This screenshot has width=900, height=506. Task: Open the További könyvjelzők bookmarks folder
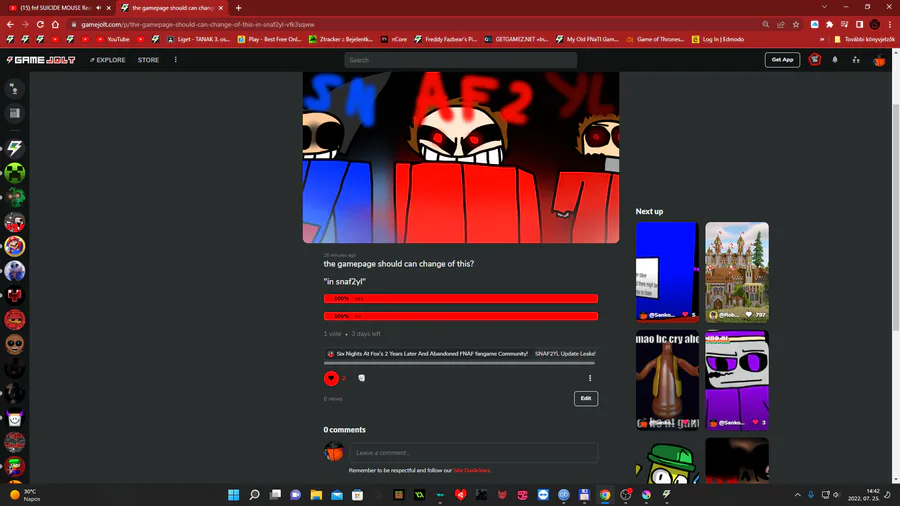(x=864, y=39)
